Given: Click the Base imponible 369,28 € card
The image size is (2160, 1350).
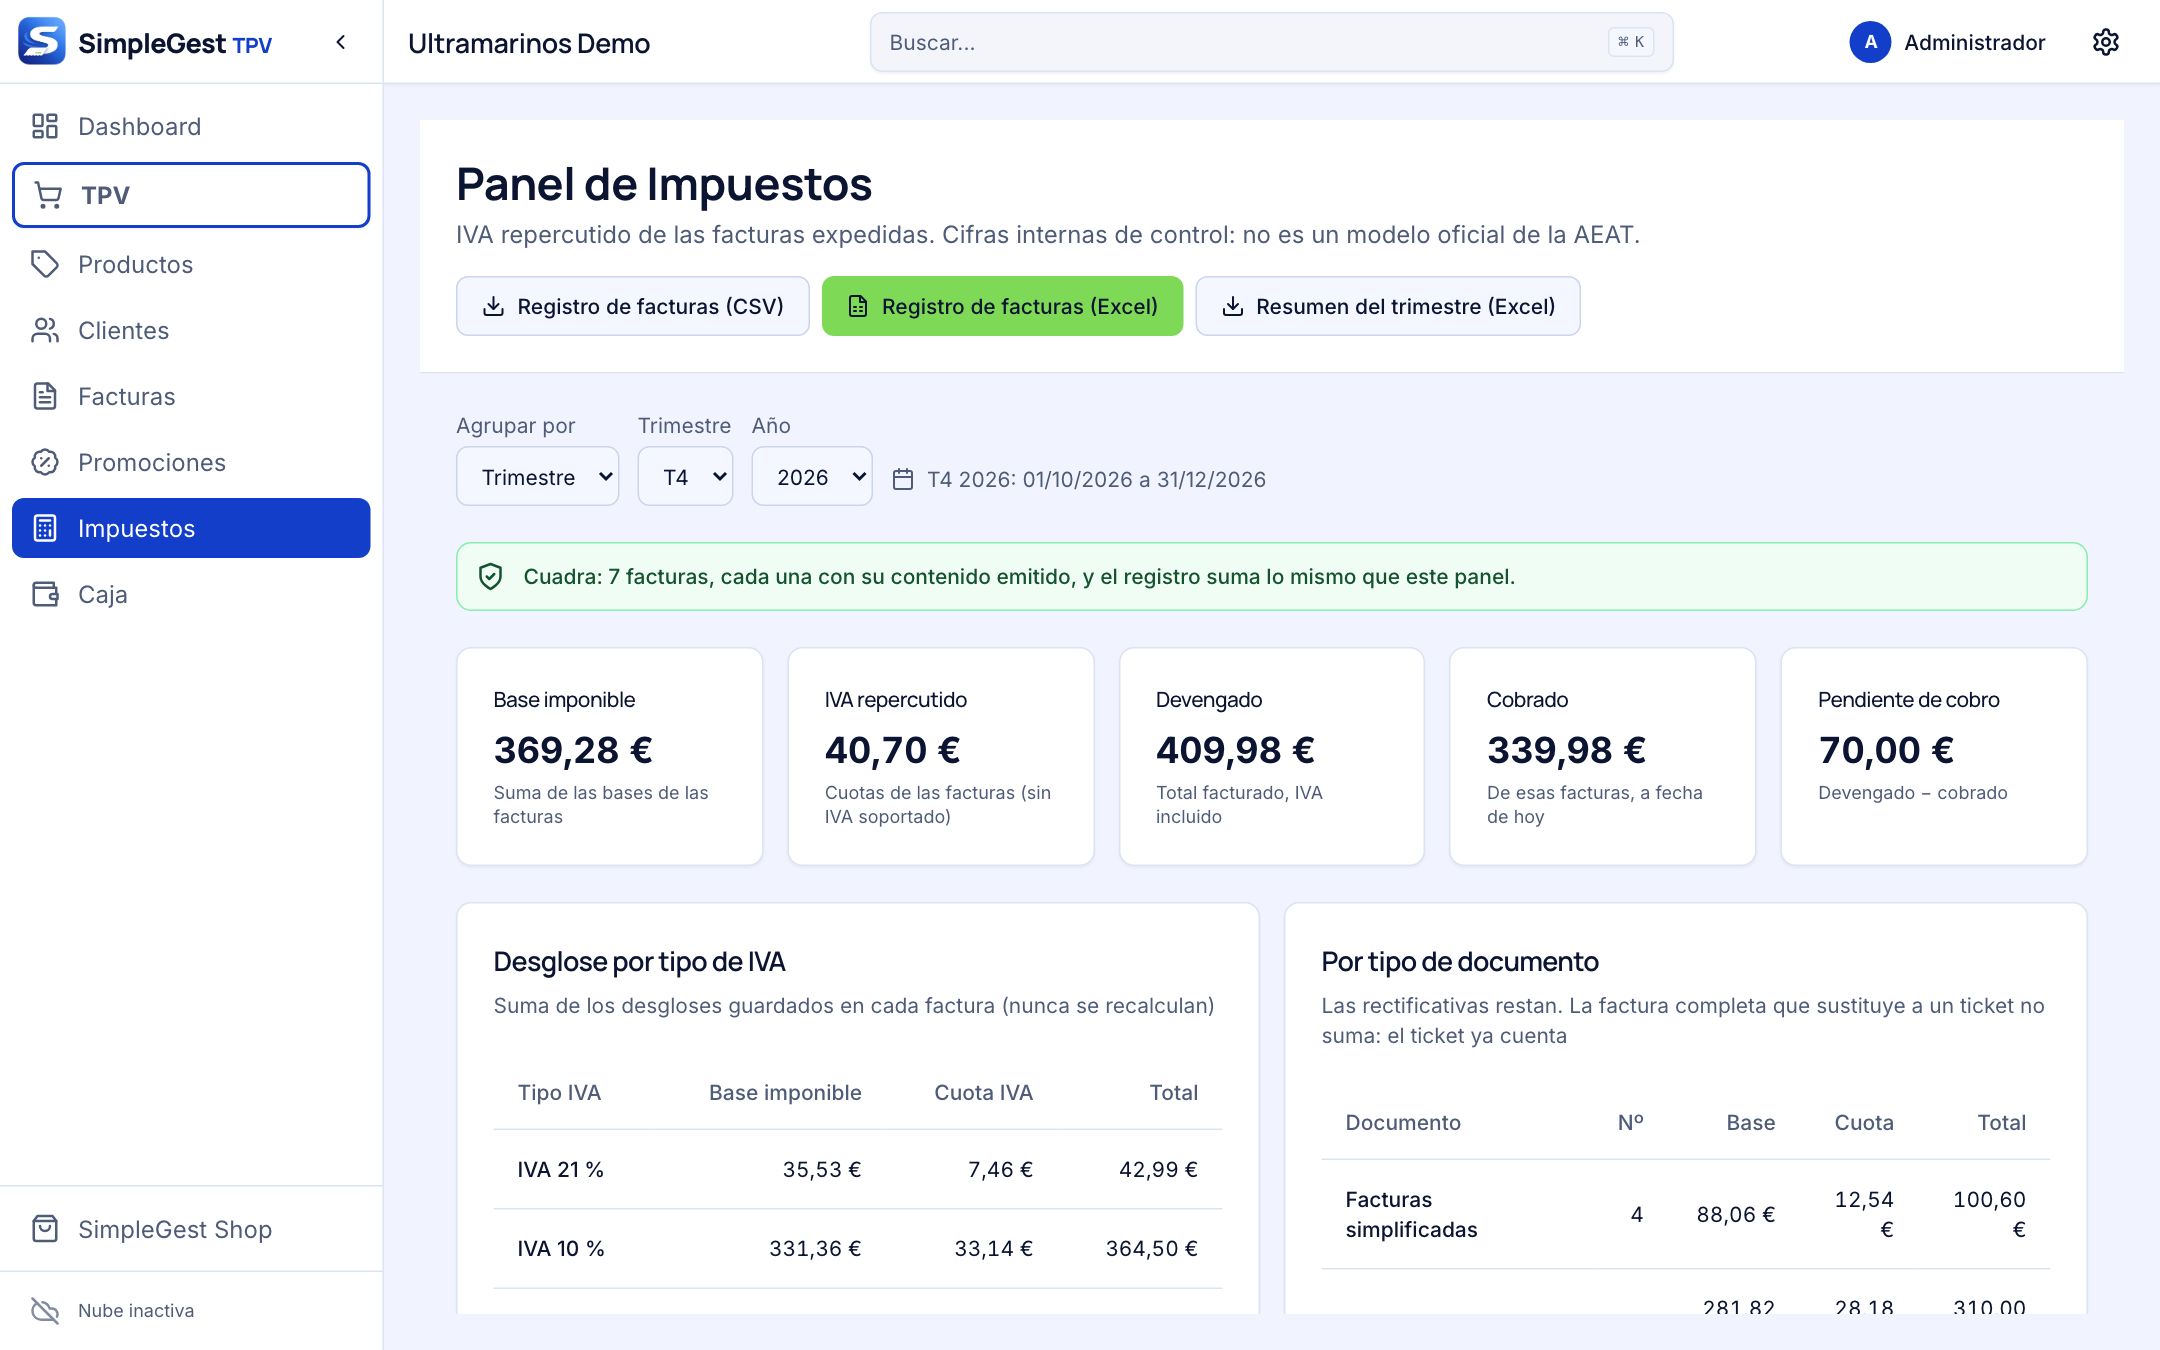Looking at the screenshot, I should tap(609, 756).
